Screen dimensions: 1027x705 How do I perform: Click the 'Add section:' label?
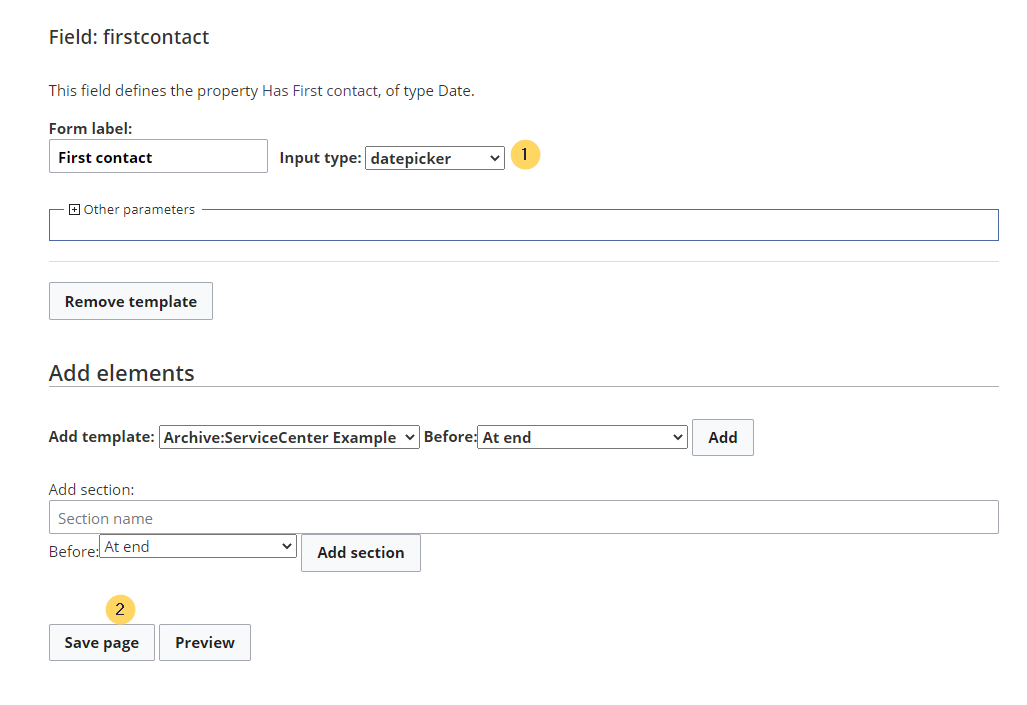pyautogui.click(x=92, y=489)
